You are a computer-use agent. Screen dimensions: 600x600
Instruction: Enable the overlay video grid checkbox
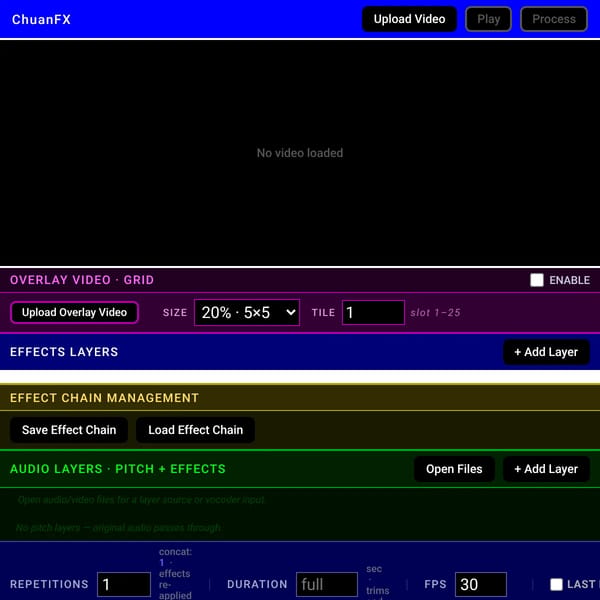(536, 280)
